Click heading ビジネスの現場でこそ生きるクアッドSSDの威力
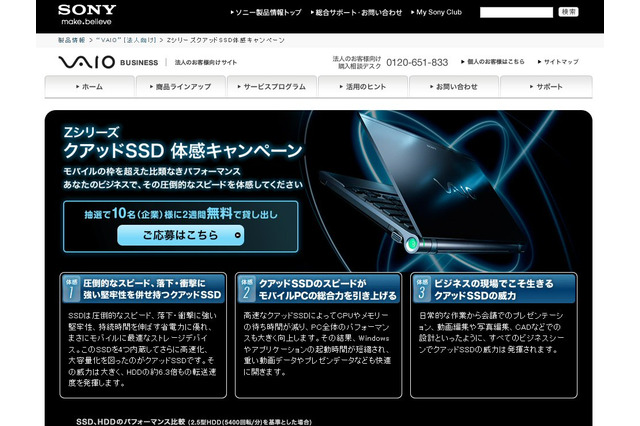640x426 pixels. tap(493, 289)
